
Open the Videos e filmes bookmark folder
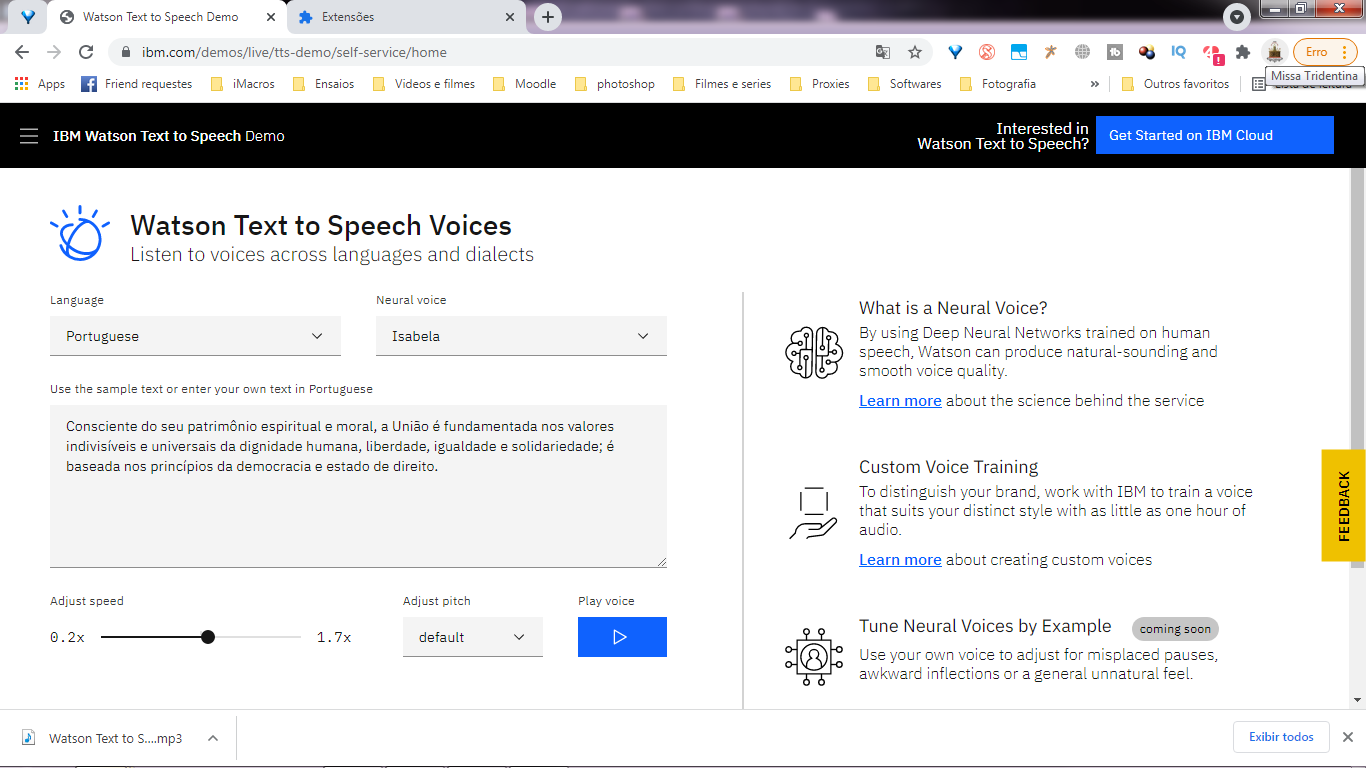(424, 84)
